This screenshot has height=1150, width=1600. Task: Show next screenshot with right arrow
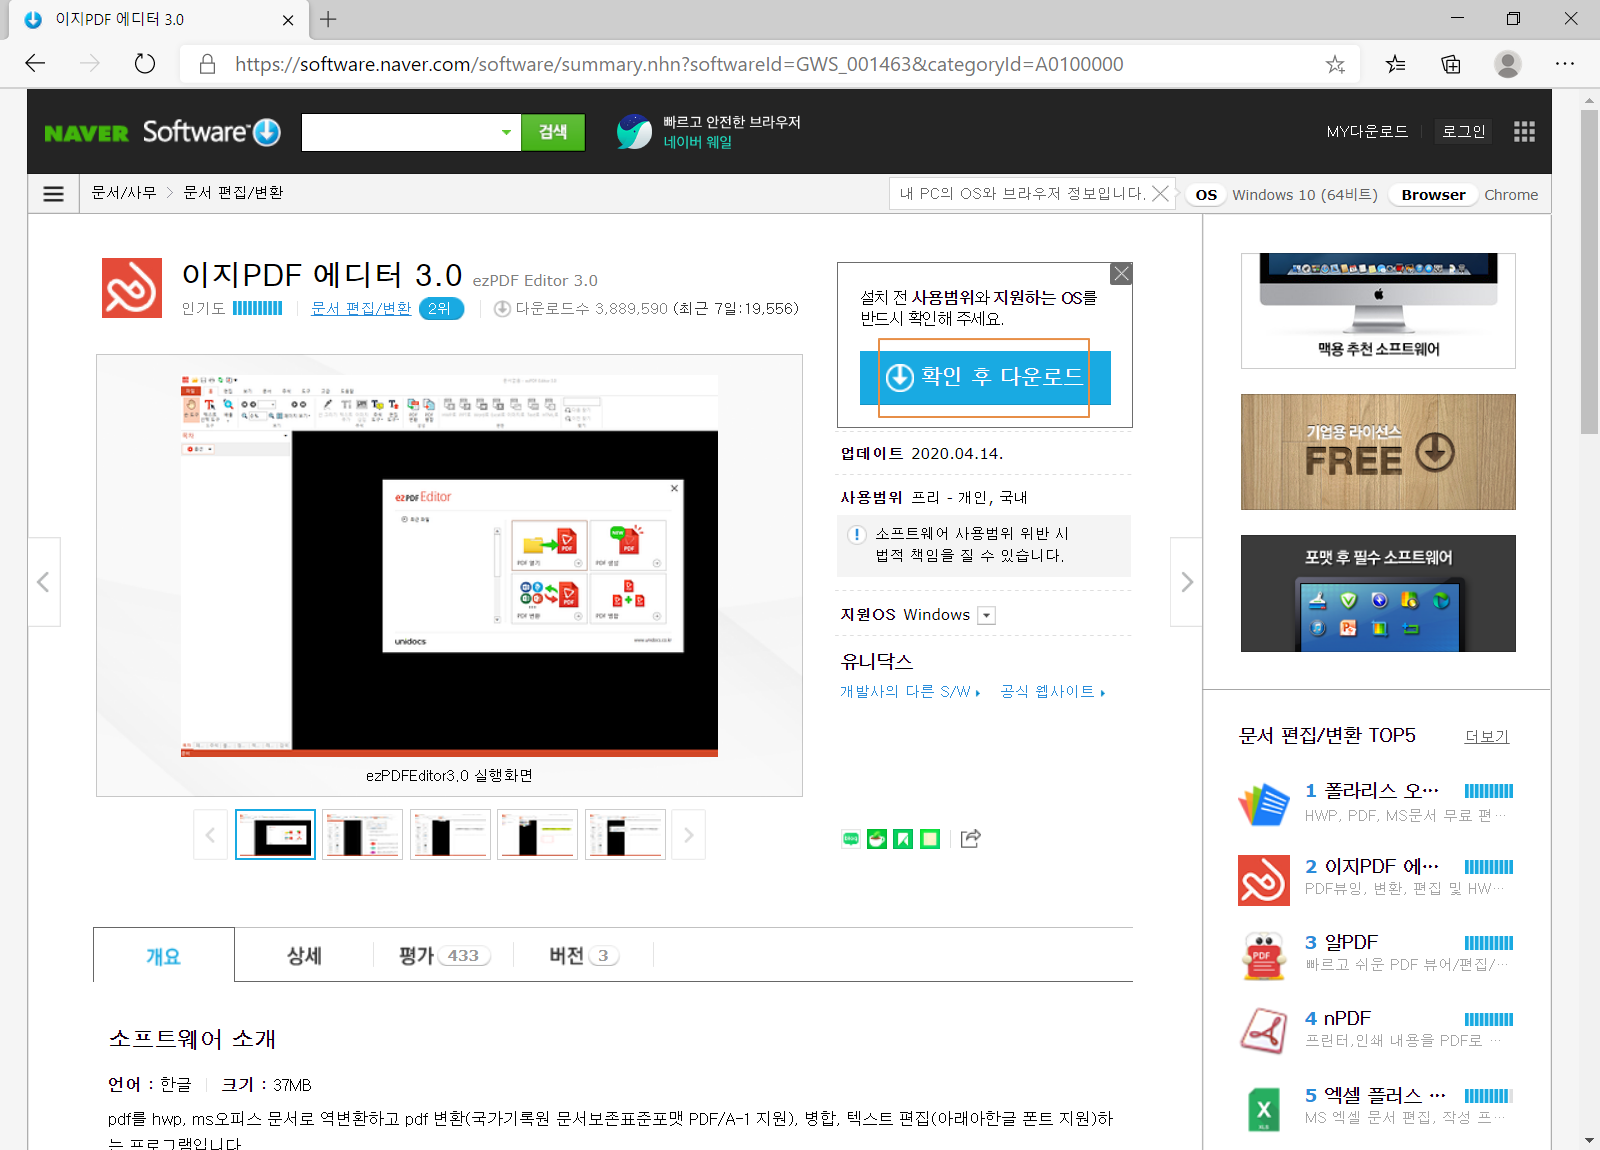tap(1186, 582)
